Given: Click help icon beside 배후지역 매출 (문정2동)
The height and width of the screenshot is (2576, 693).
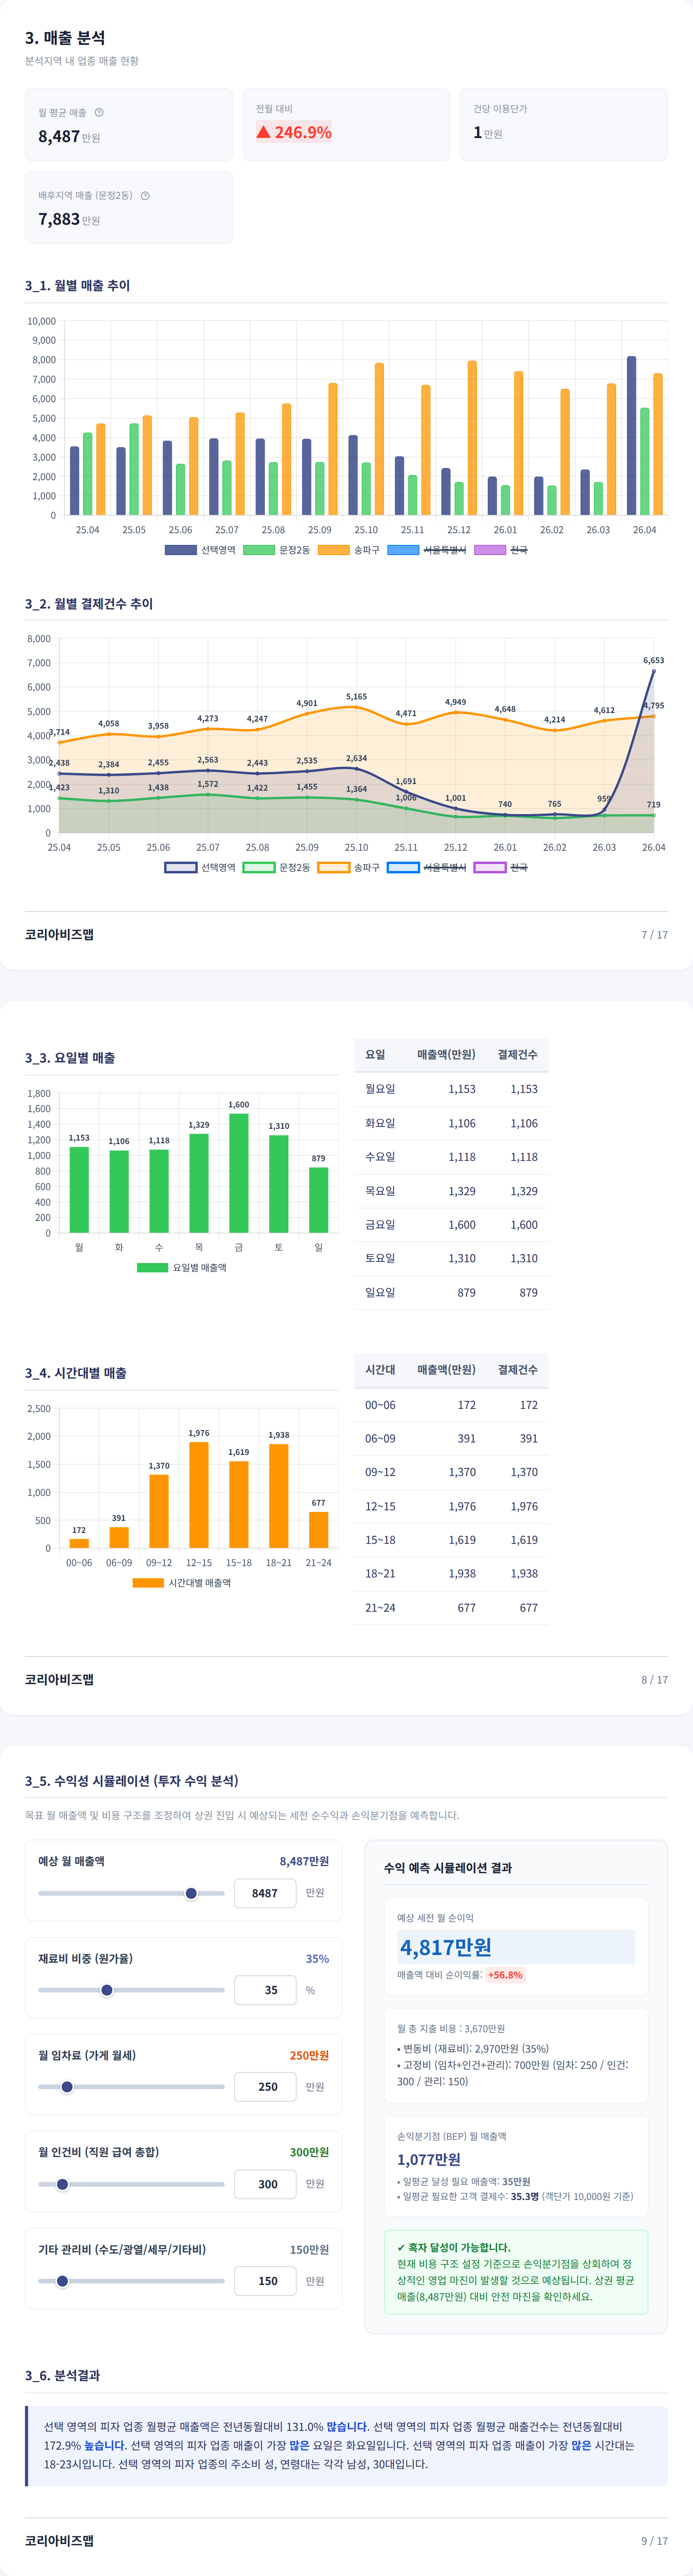Looking at the screenshot, I should pyautogui.click(x=145, y=195).
